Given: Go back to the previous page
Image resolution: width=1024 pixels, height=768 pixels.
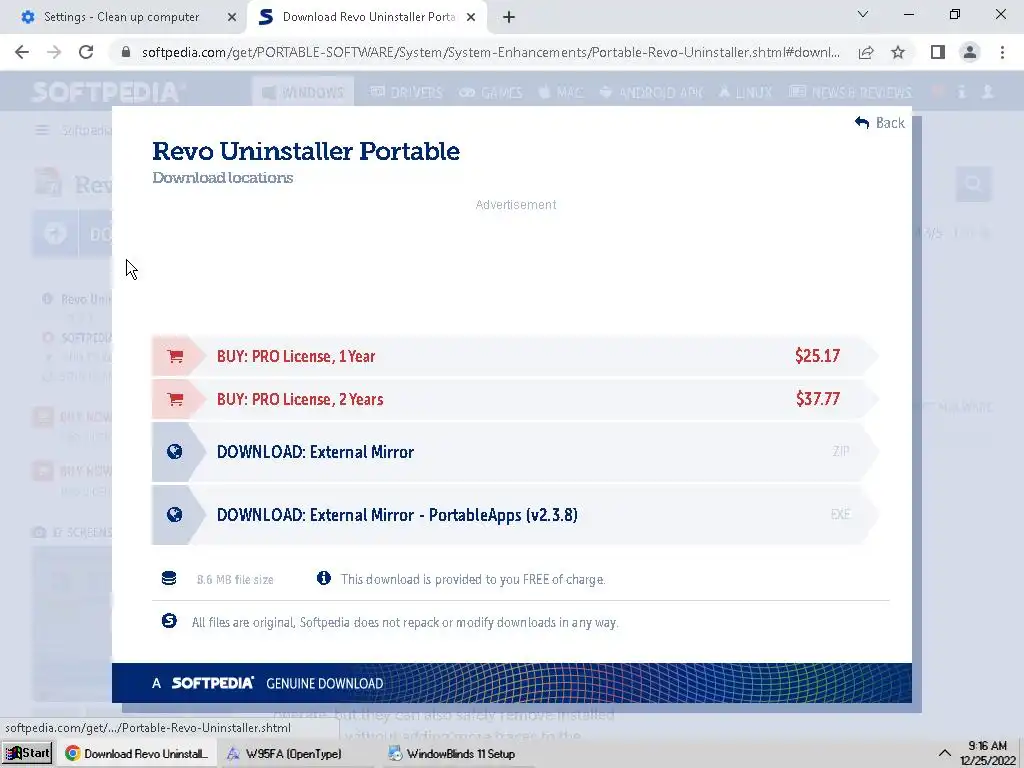Looking at the screenshot, I should tap(22, 52).
